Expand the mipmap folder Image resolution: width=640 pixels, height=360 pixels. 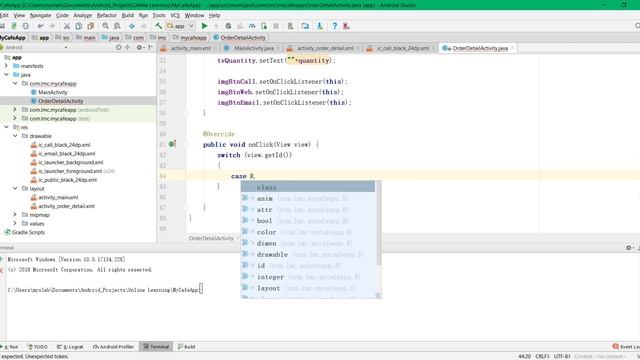click(15, 215)
